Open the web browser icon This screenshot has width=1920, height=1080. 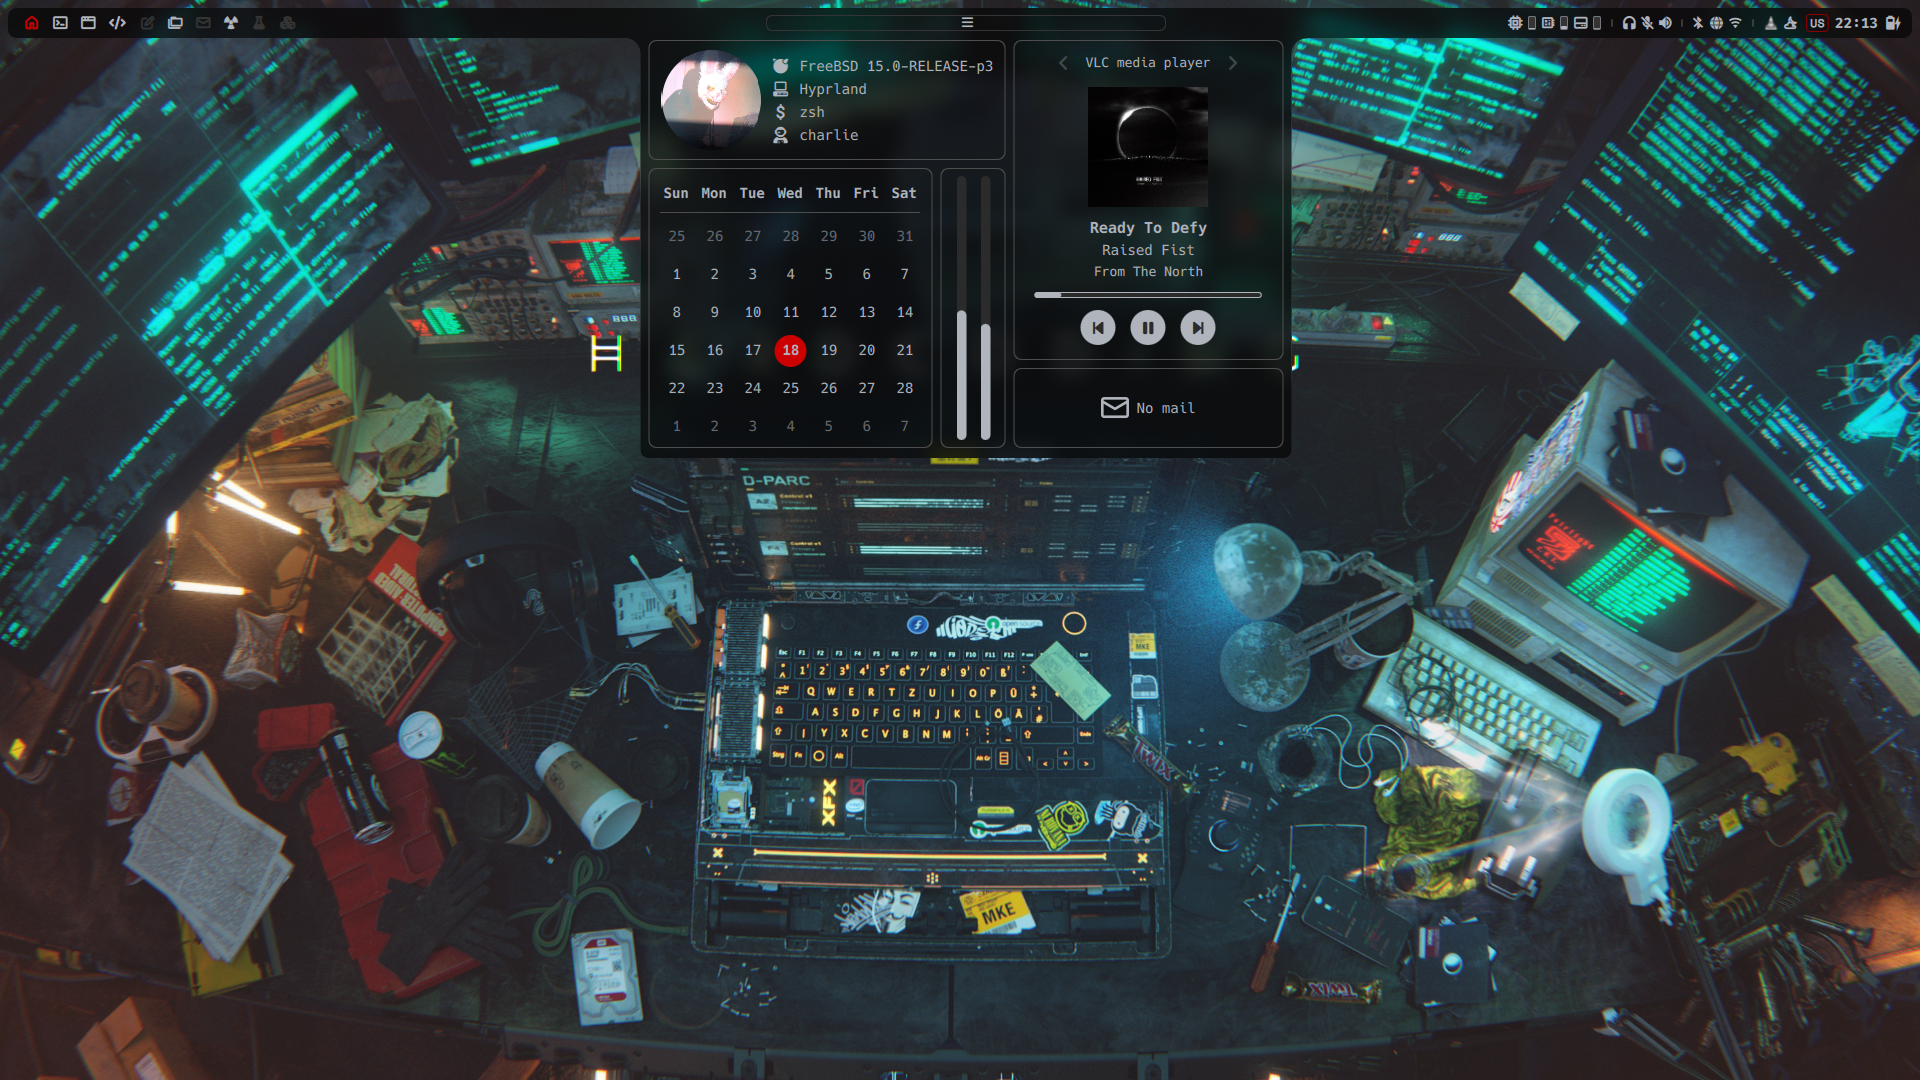89,22
